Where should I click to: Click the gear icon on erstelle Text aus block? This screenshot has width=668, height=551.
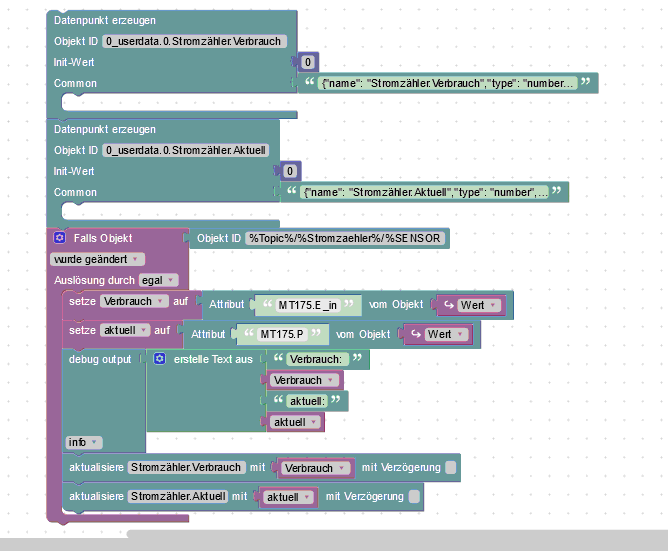pos(159,359)
